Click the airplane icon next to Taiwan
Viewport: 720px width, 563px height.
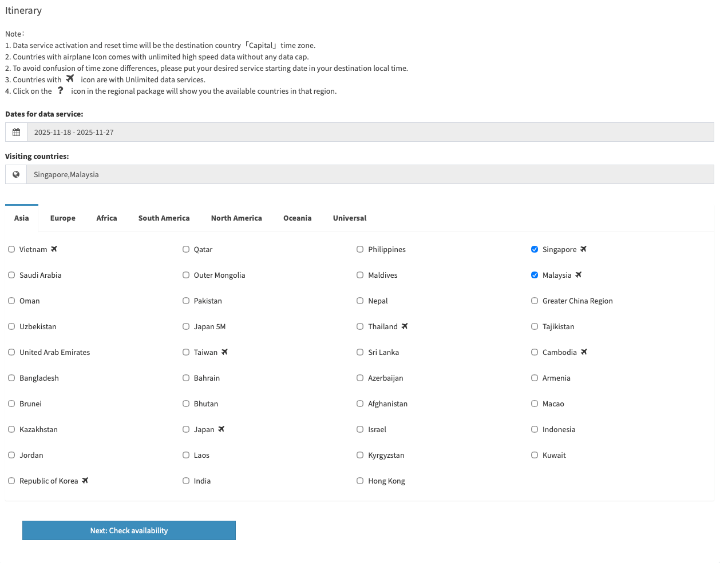[x=225, y=352]
